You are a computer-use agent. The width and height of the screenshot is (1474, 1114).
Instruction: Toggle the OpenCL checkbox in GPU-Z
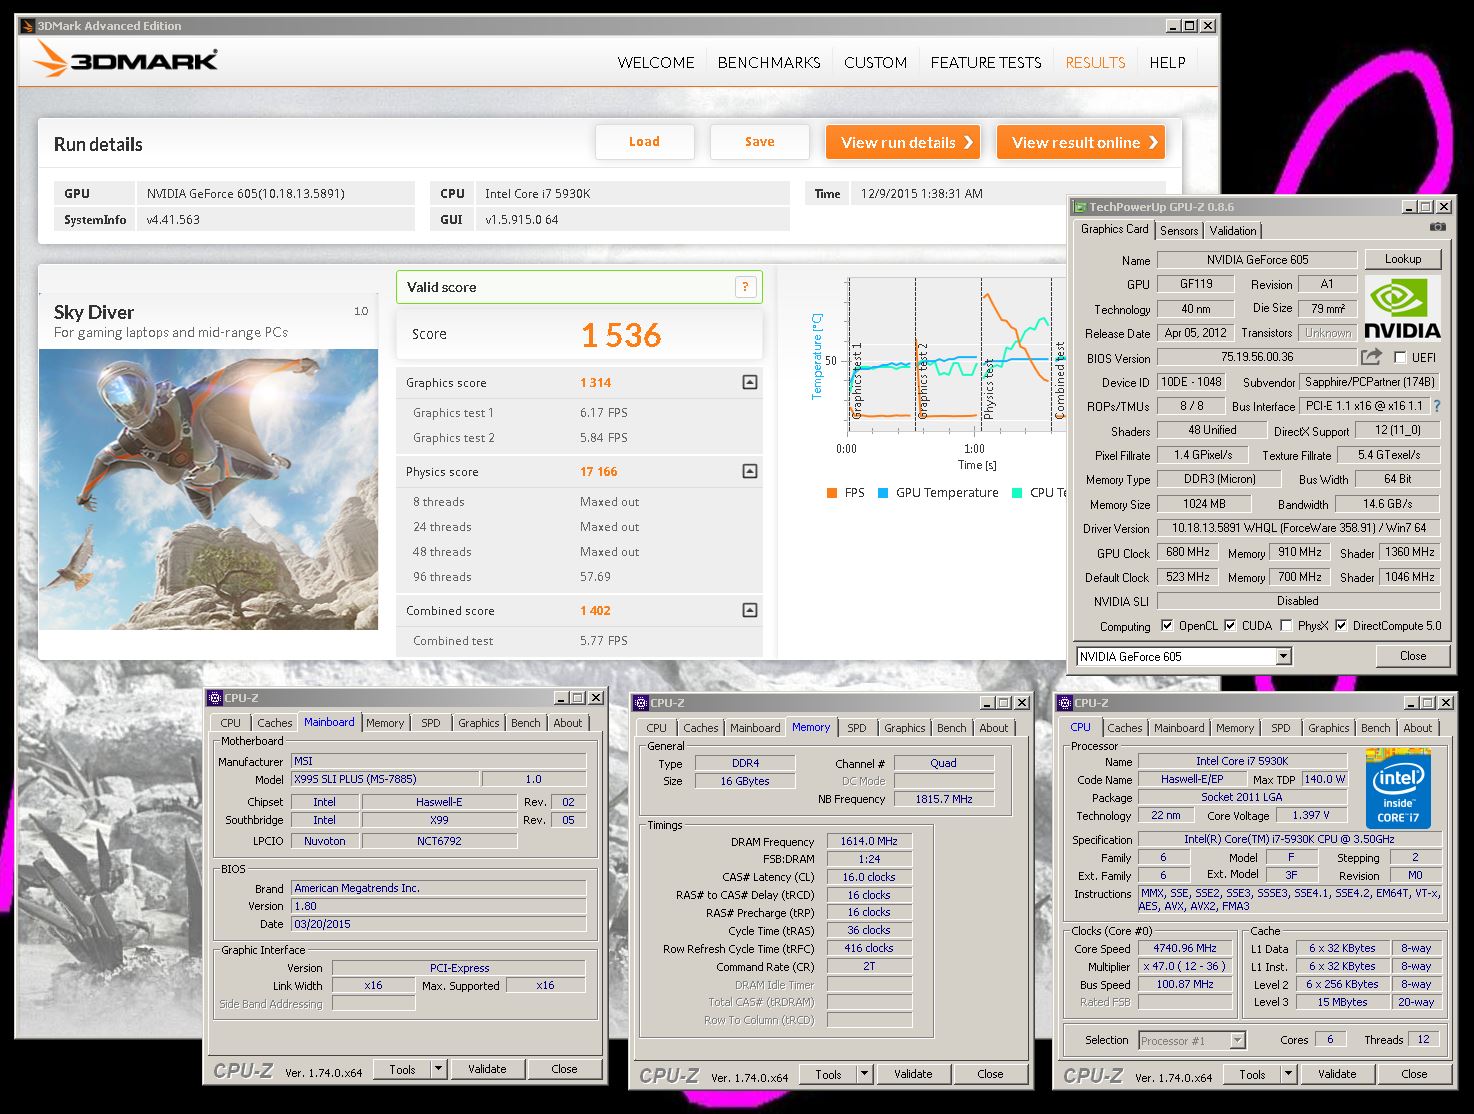pos(1167,626)
